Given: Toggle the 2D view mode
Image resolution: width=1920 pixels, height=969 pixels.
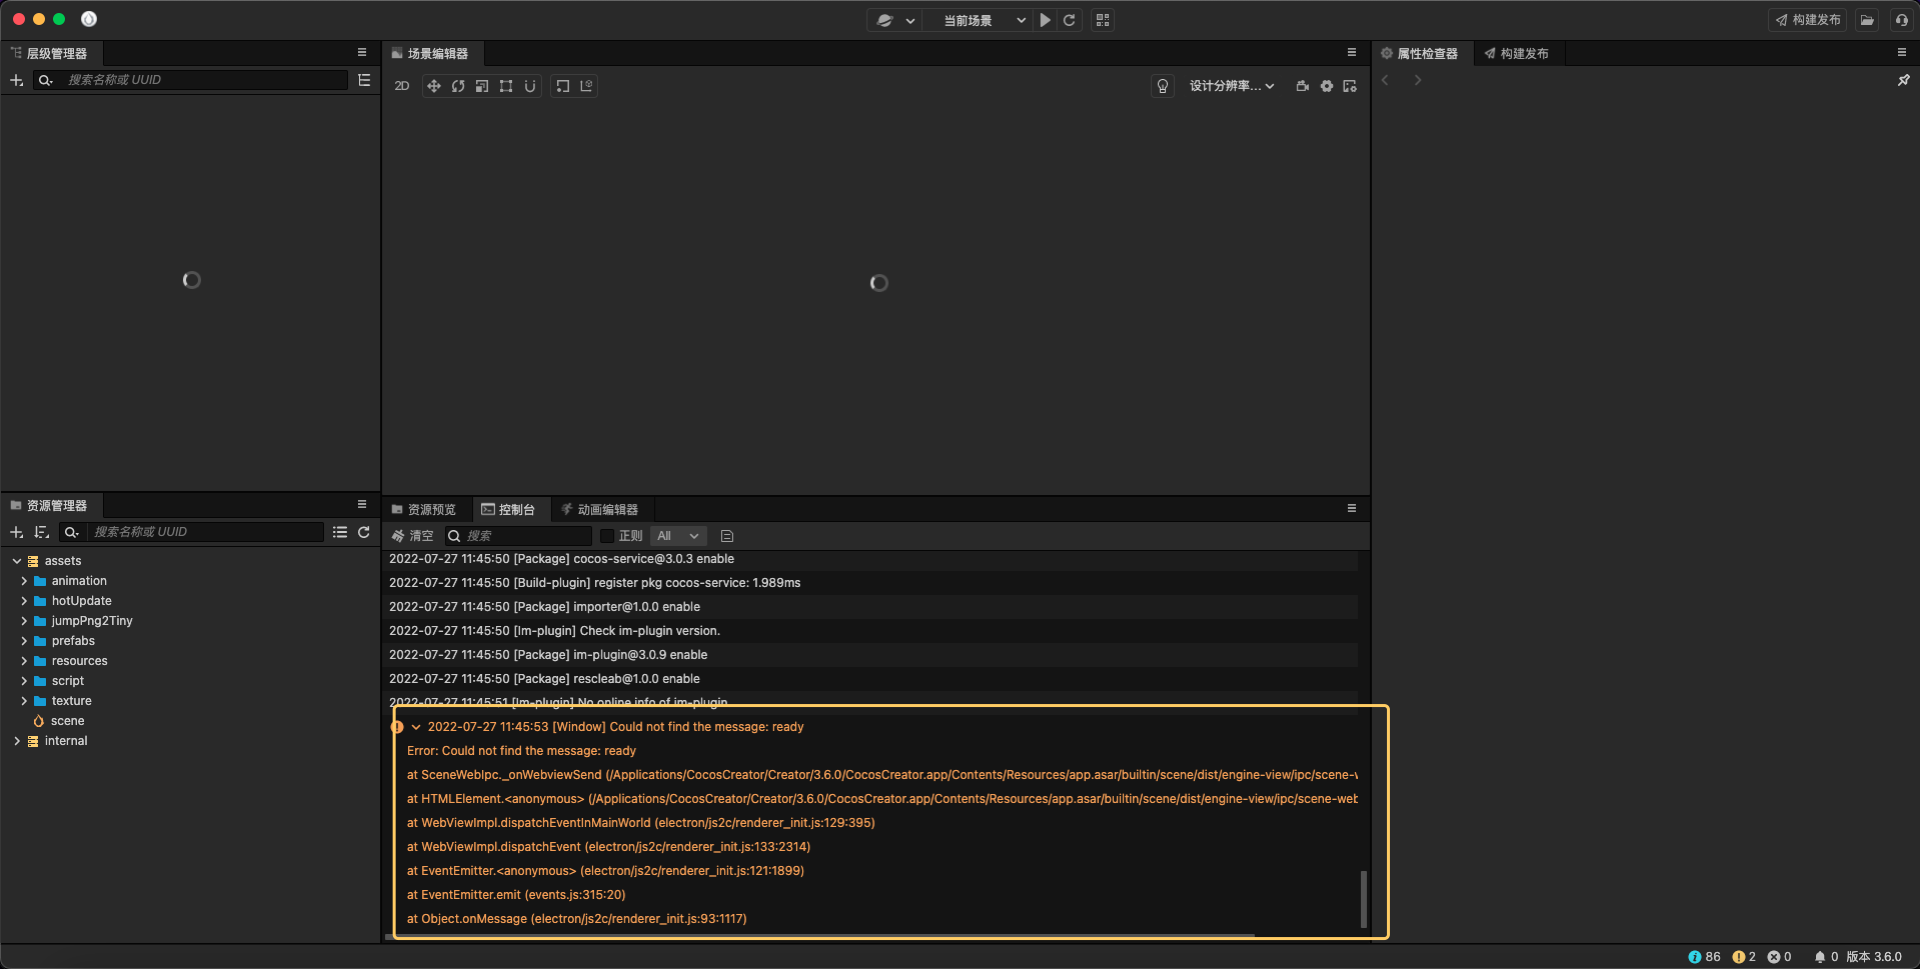Looking at the screenshot, I should click(x=402, y=86).
